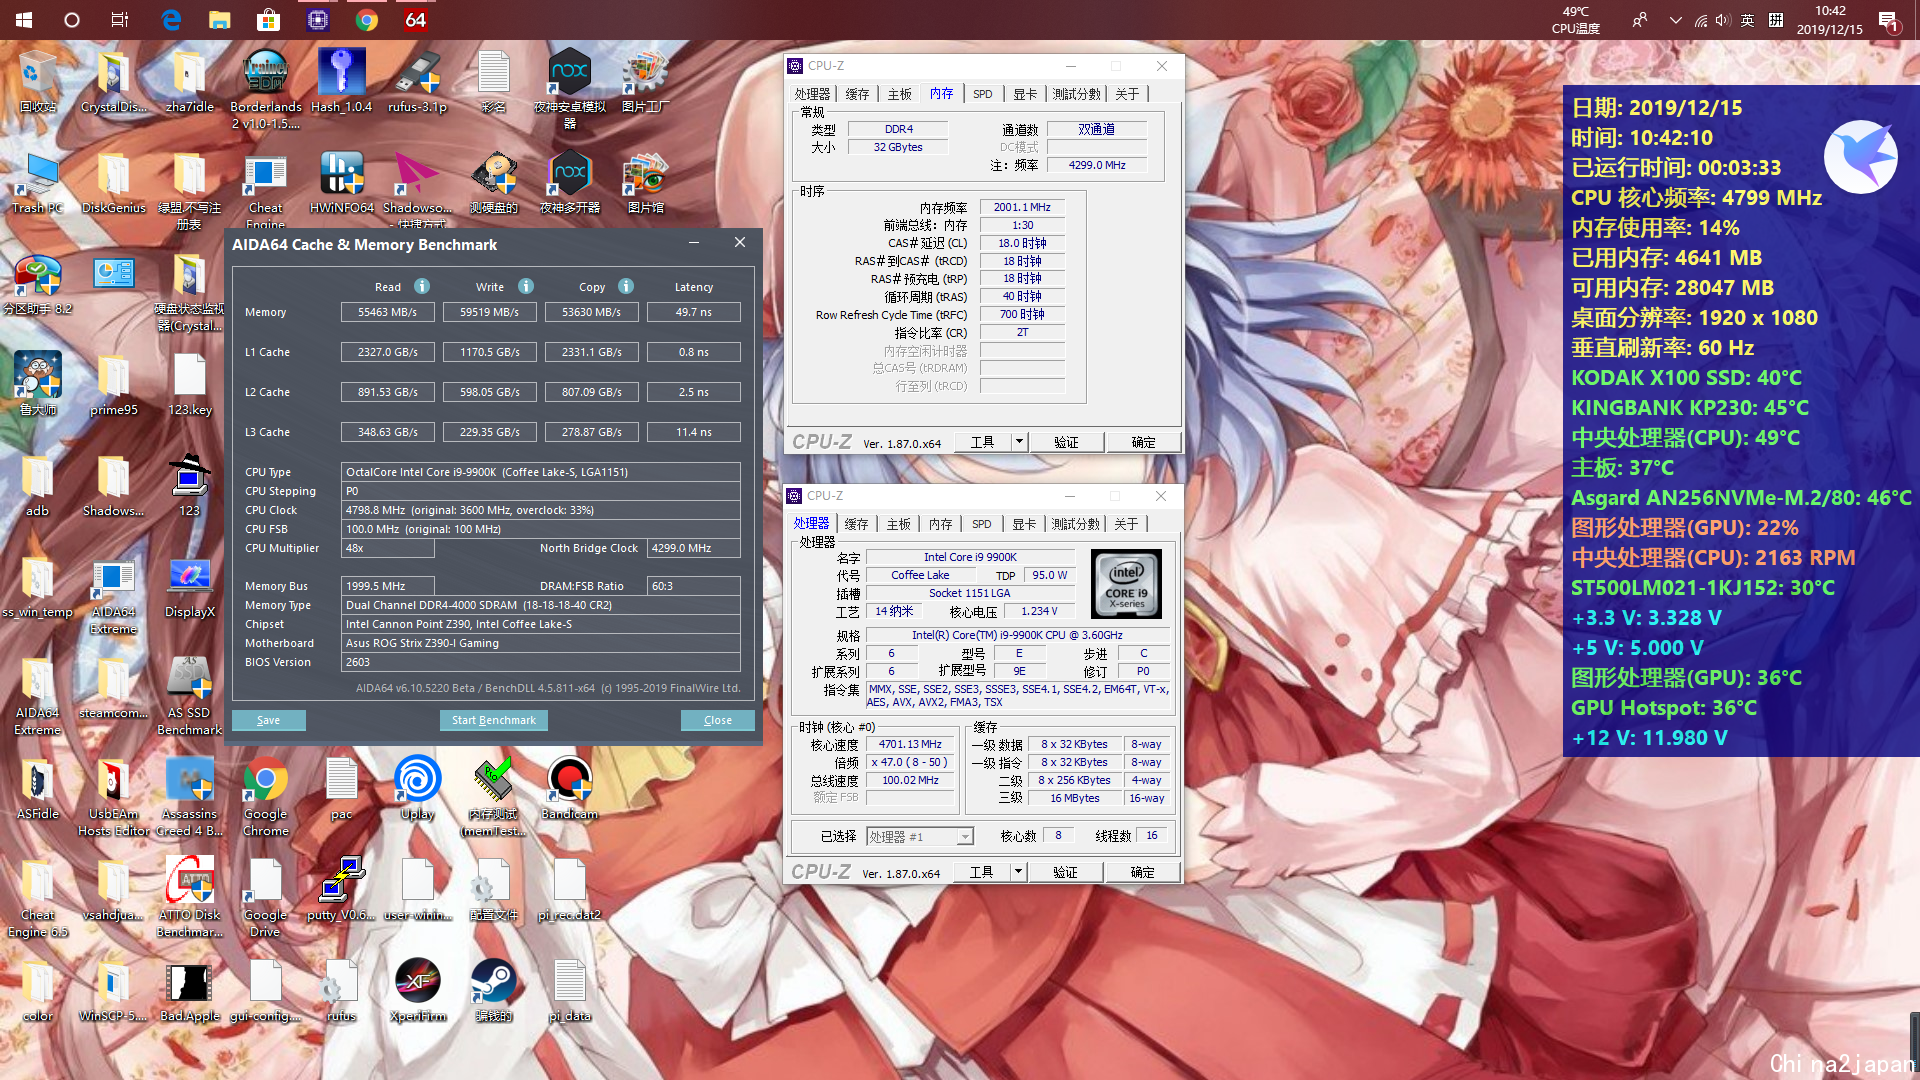
Task: Launch the rufus-3.1p desktop icon
Action: tap(417, 81)
